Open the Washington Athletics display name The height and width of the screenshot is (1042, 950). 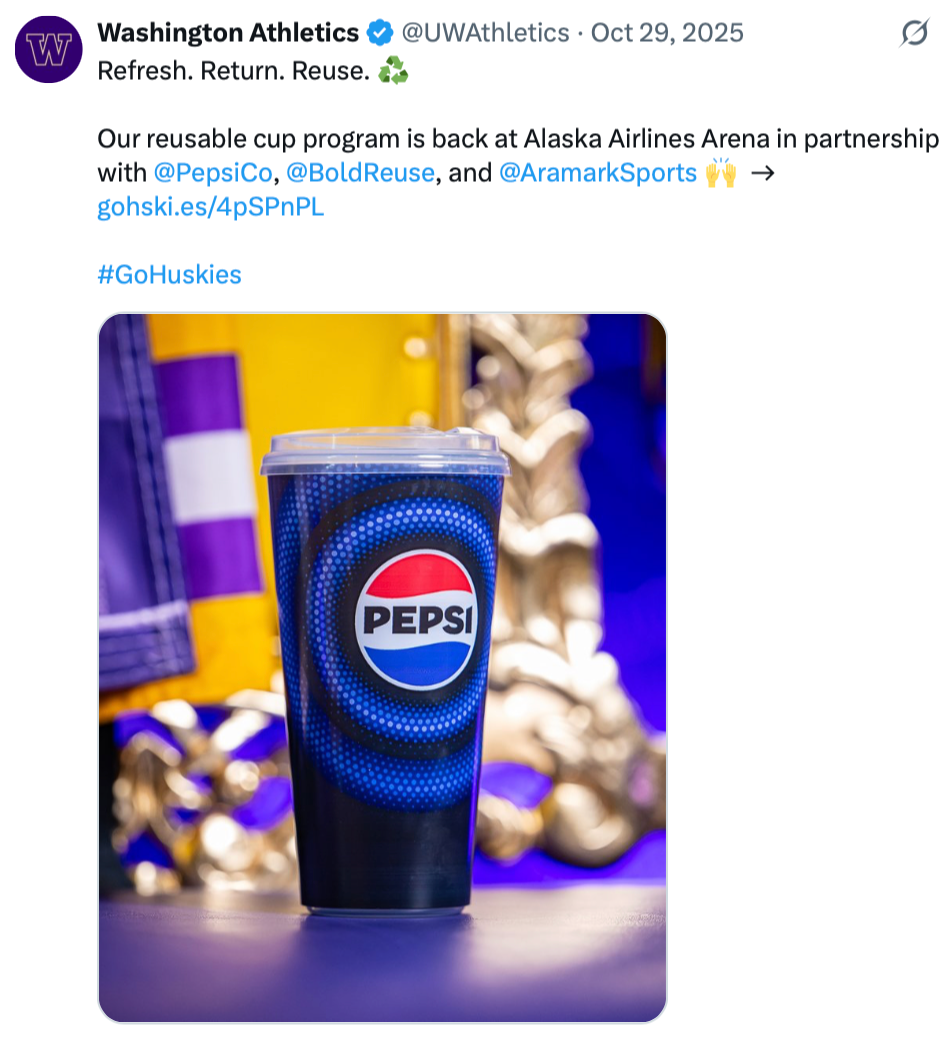pos(228,33)
